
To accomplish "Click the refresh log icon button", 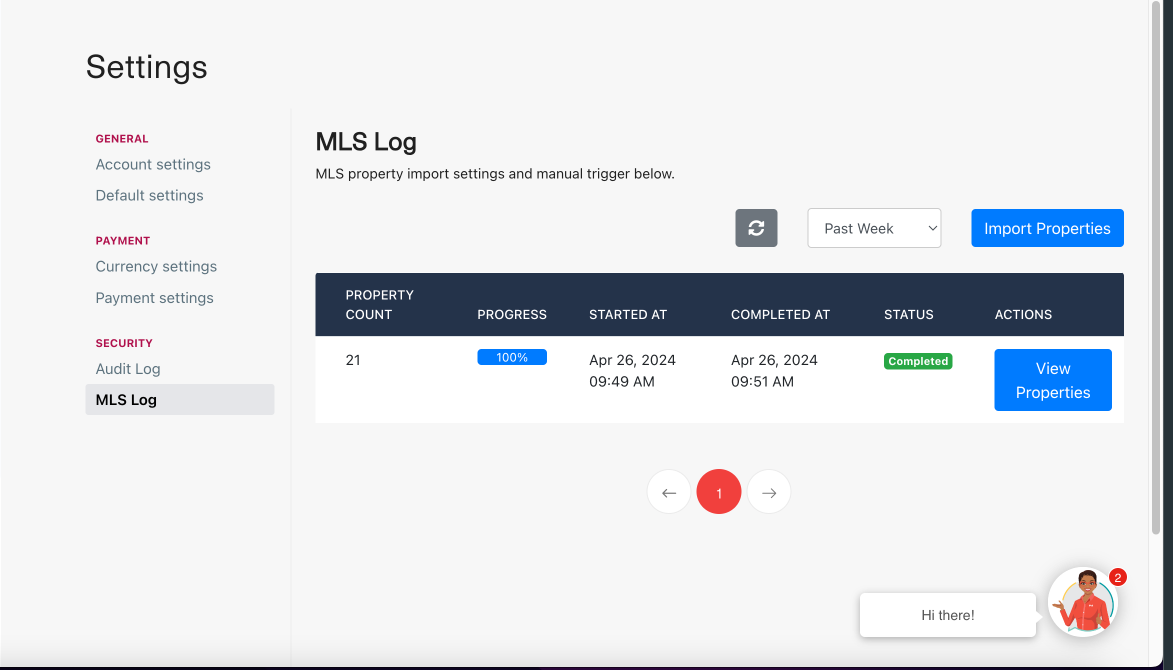I will coord(756,228).
